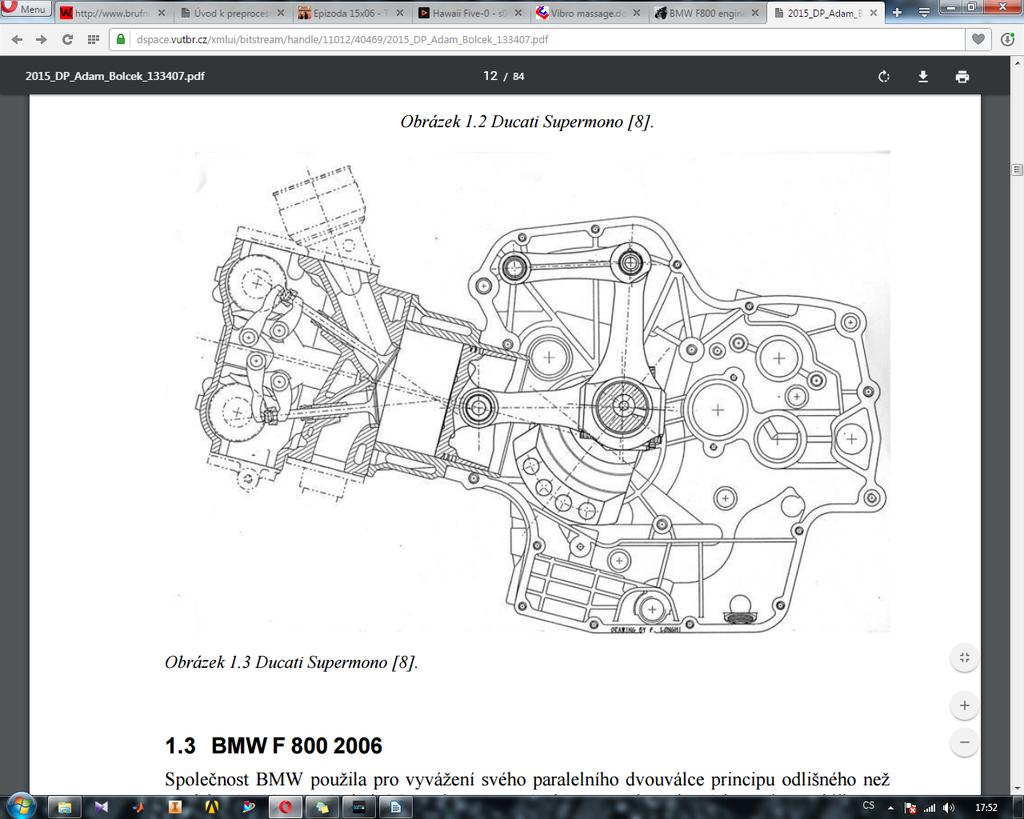Zoom in on the PDF

pyautogui.click(x=965, y=705)
